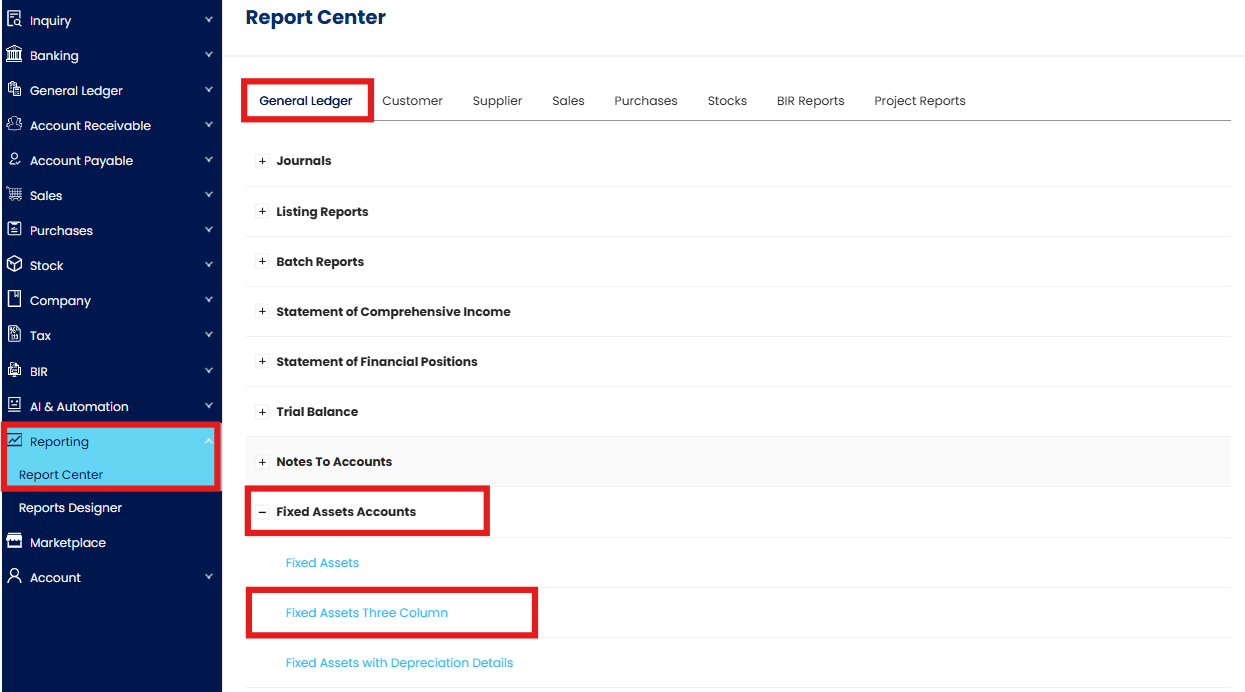Open Reports Designer in sidebar

point(70,507)
